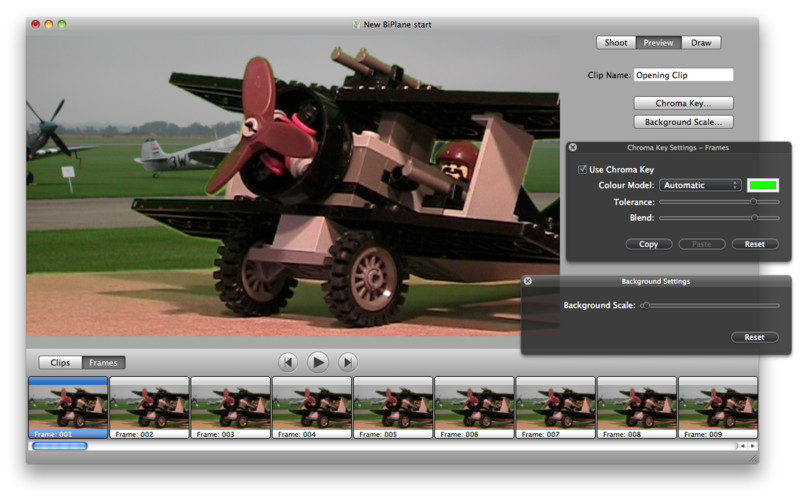Image resolution: width=800 pixels, height=500 pixels.
Task: Switch to Draw mode
Action: pyautogui.click(x=701, y=43)
